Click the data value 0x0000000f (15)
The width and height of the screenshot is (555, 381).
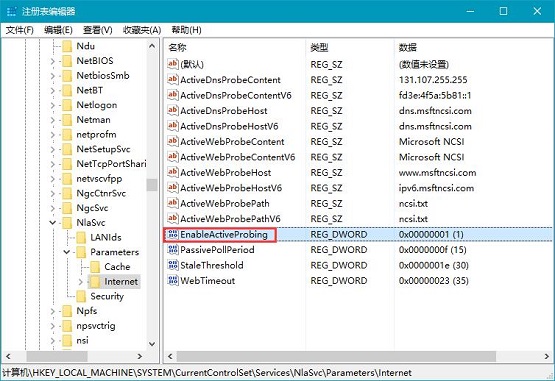pyautogui.click(x=433, y=250)
